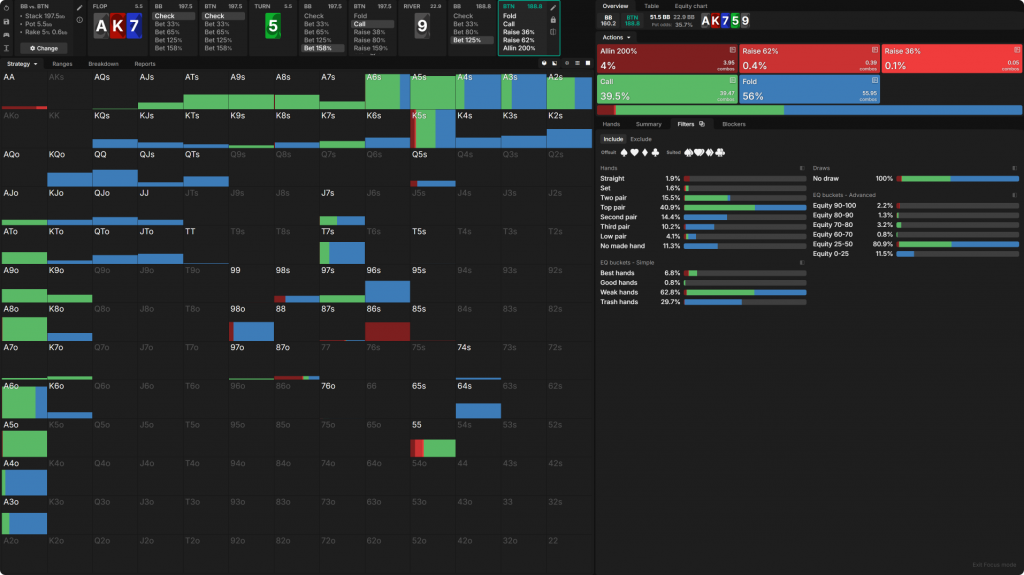
Task: Switch matrix to the solid square layout icon
Action: click(x=588, y=63)
